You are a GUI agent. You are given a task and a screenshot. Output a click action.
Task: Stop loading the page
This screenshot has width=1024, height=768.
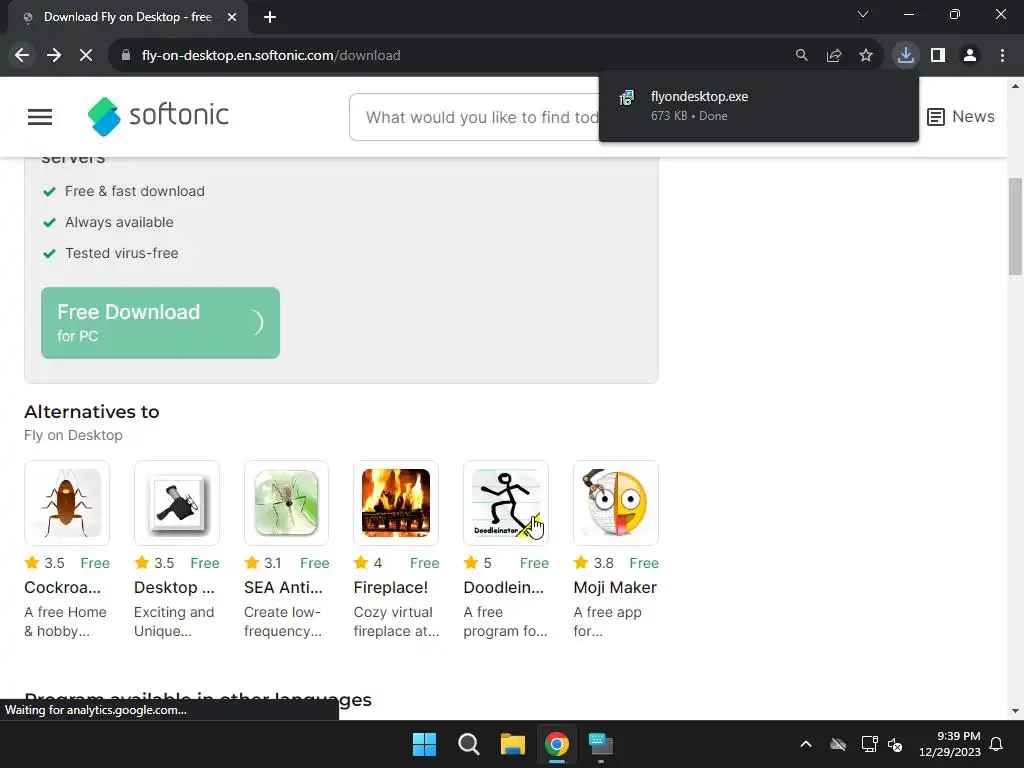click(86, 56)
